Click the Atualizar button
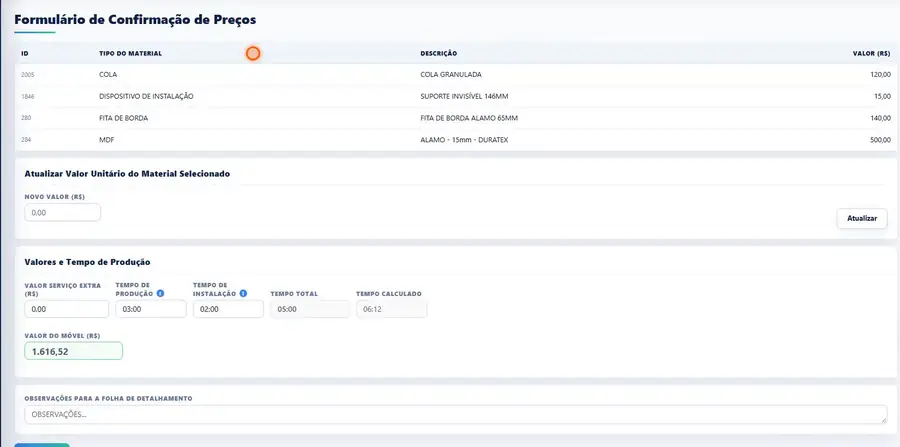This screenshot has height=447, width=900. pos(862,219)
